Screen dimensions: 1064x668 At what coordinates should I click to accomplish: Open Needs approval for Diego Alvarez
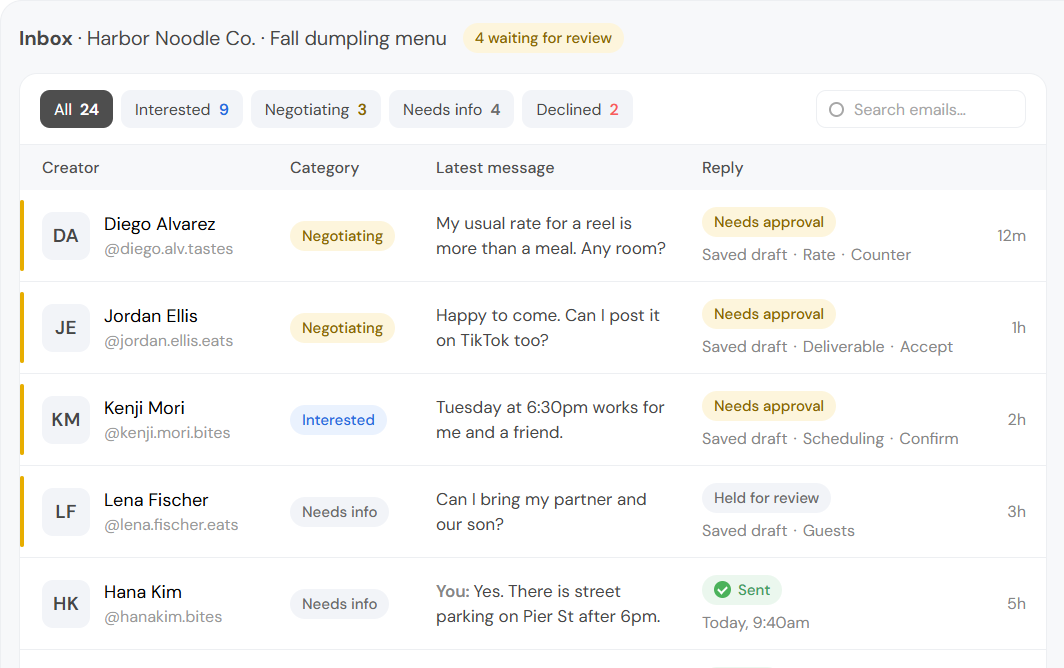769,222
